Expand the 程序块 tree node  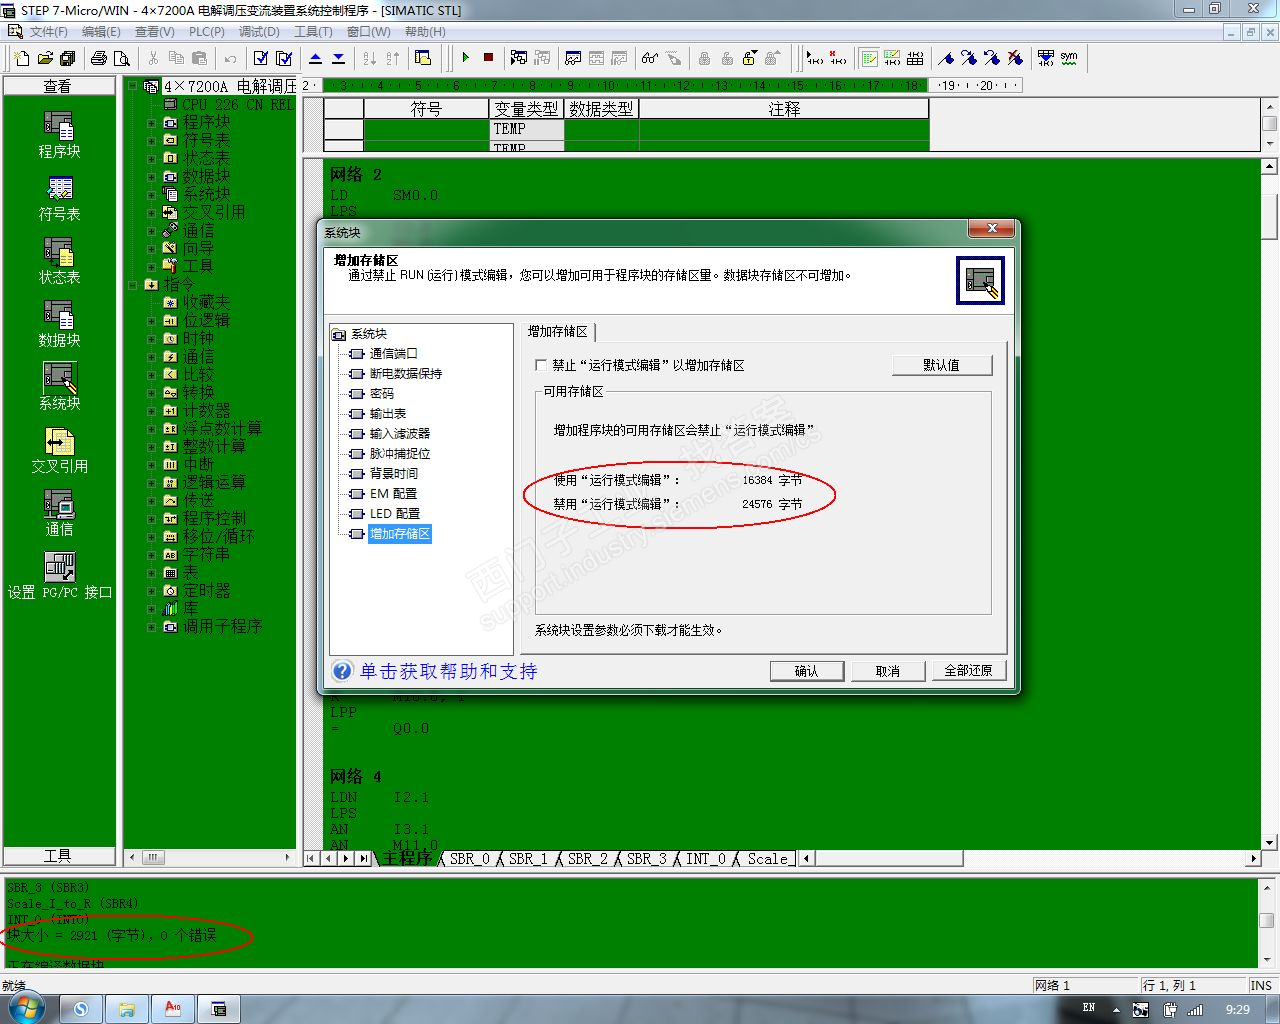(x=152, y=123)
